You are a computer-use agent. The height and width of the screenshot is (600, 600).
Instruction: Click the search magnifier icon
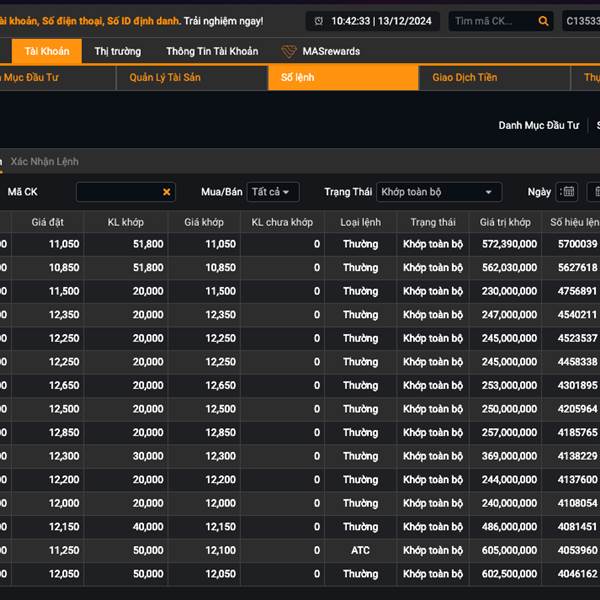pyautogui.click(x=543, y=21)
